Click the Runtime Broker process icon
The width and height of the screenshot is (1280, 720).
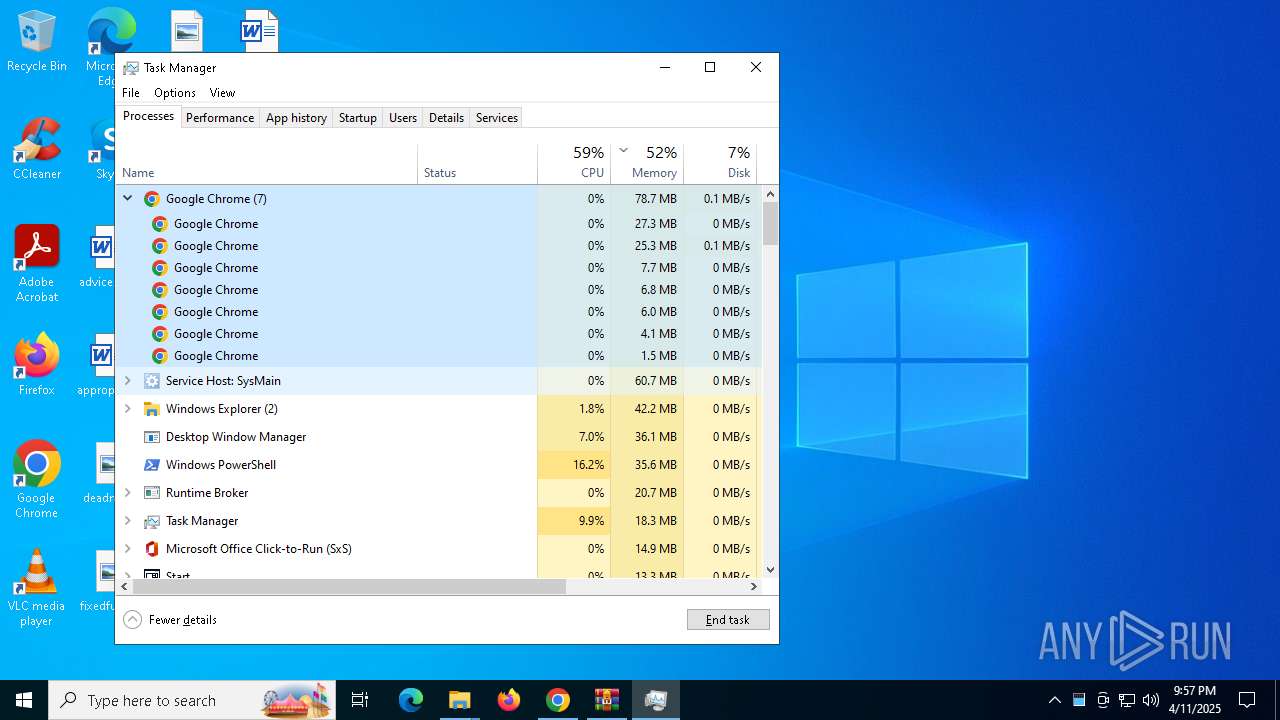coord(152,493)
